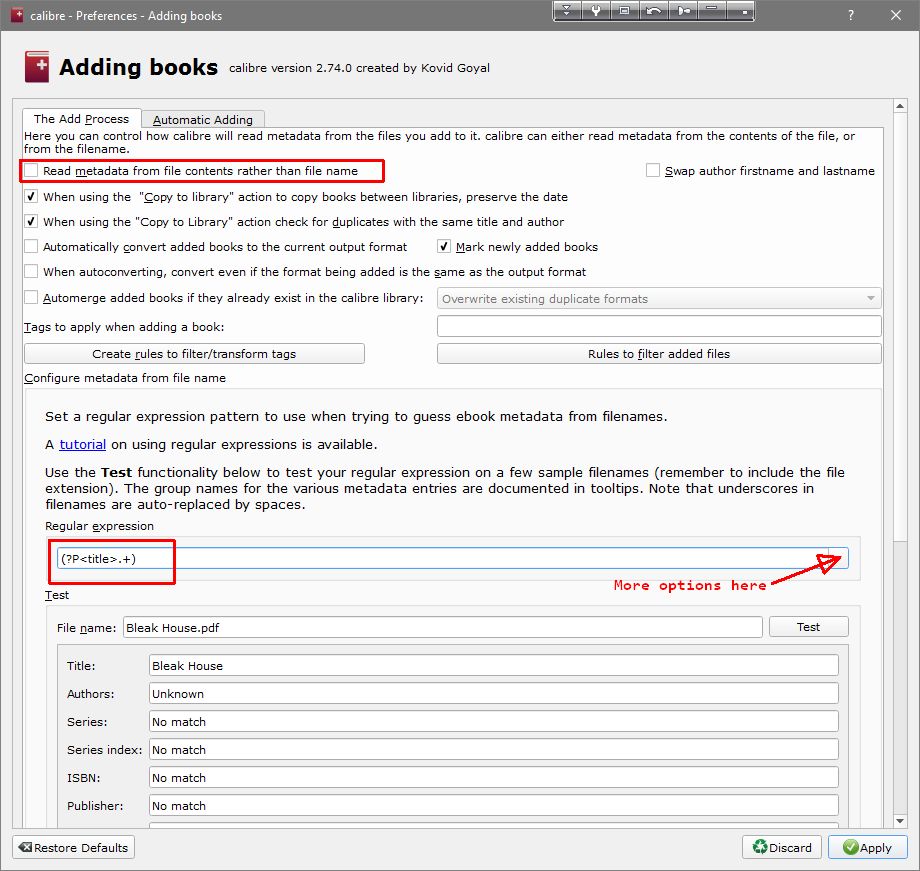Image resolution: width=920 pixels, height=871 pixels.
Task: Click the 'Regular expression' label text
Action: click(x=100, y=526)
